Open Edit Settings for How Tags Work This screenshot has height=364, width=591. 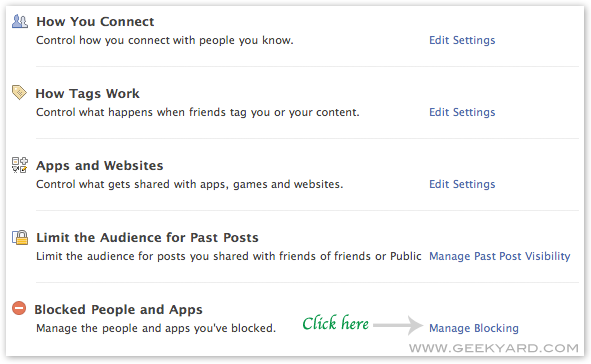(x=462, y=112)
